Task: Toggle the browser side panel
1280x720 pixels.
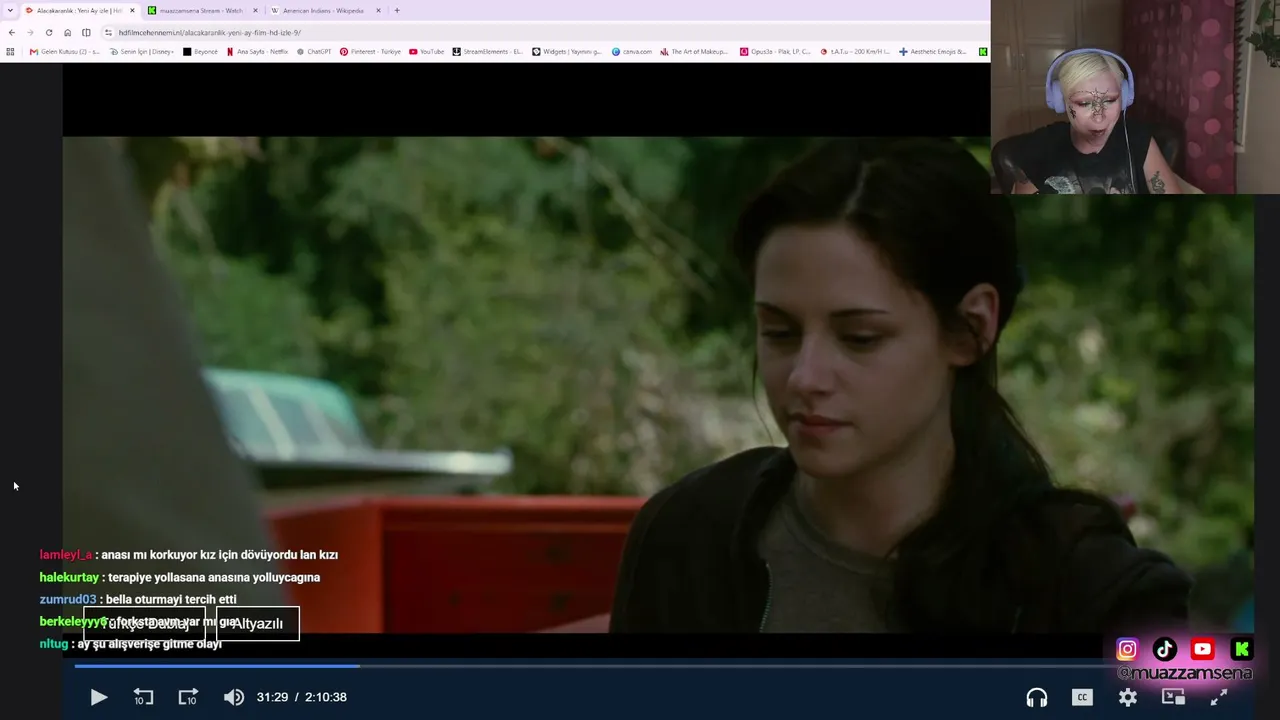Action: [x=86, y=32]
